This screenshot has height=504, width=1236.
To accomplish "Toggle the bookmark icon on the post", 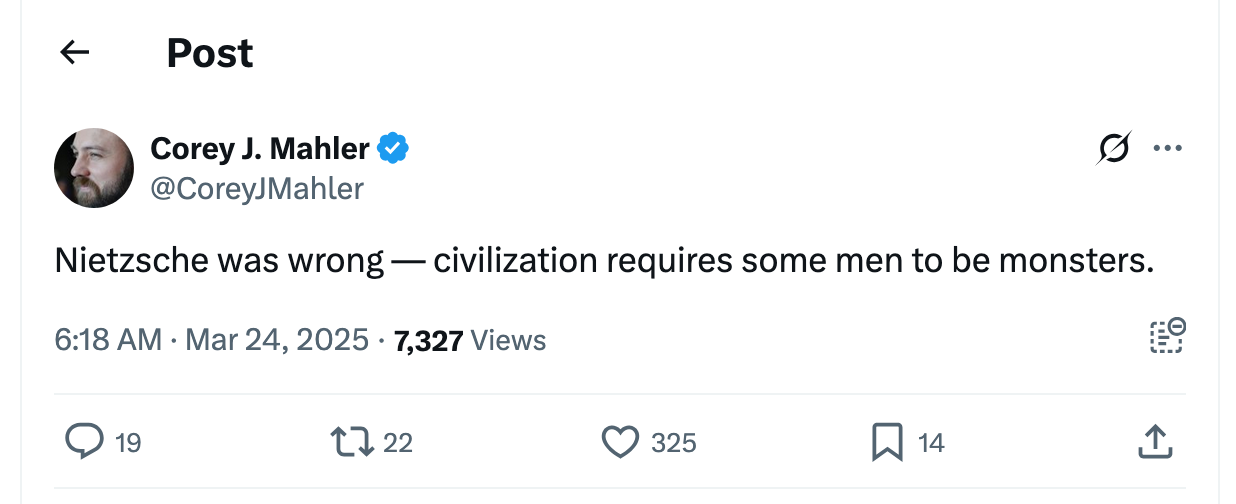I will tap(887, 441).
